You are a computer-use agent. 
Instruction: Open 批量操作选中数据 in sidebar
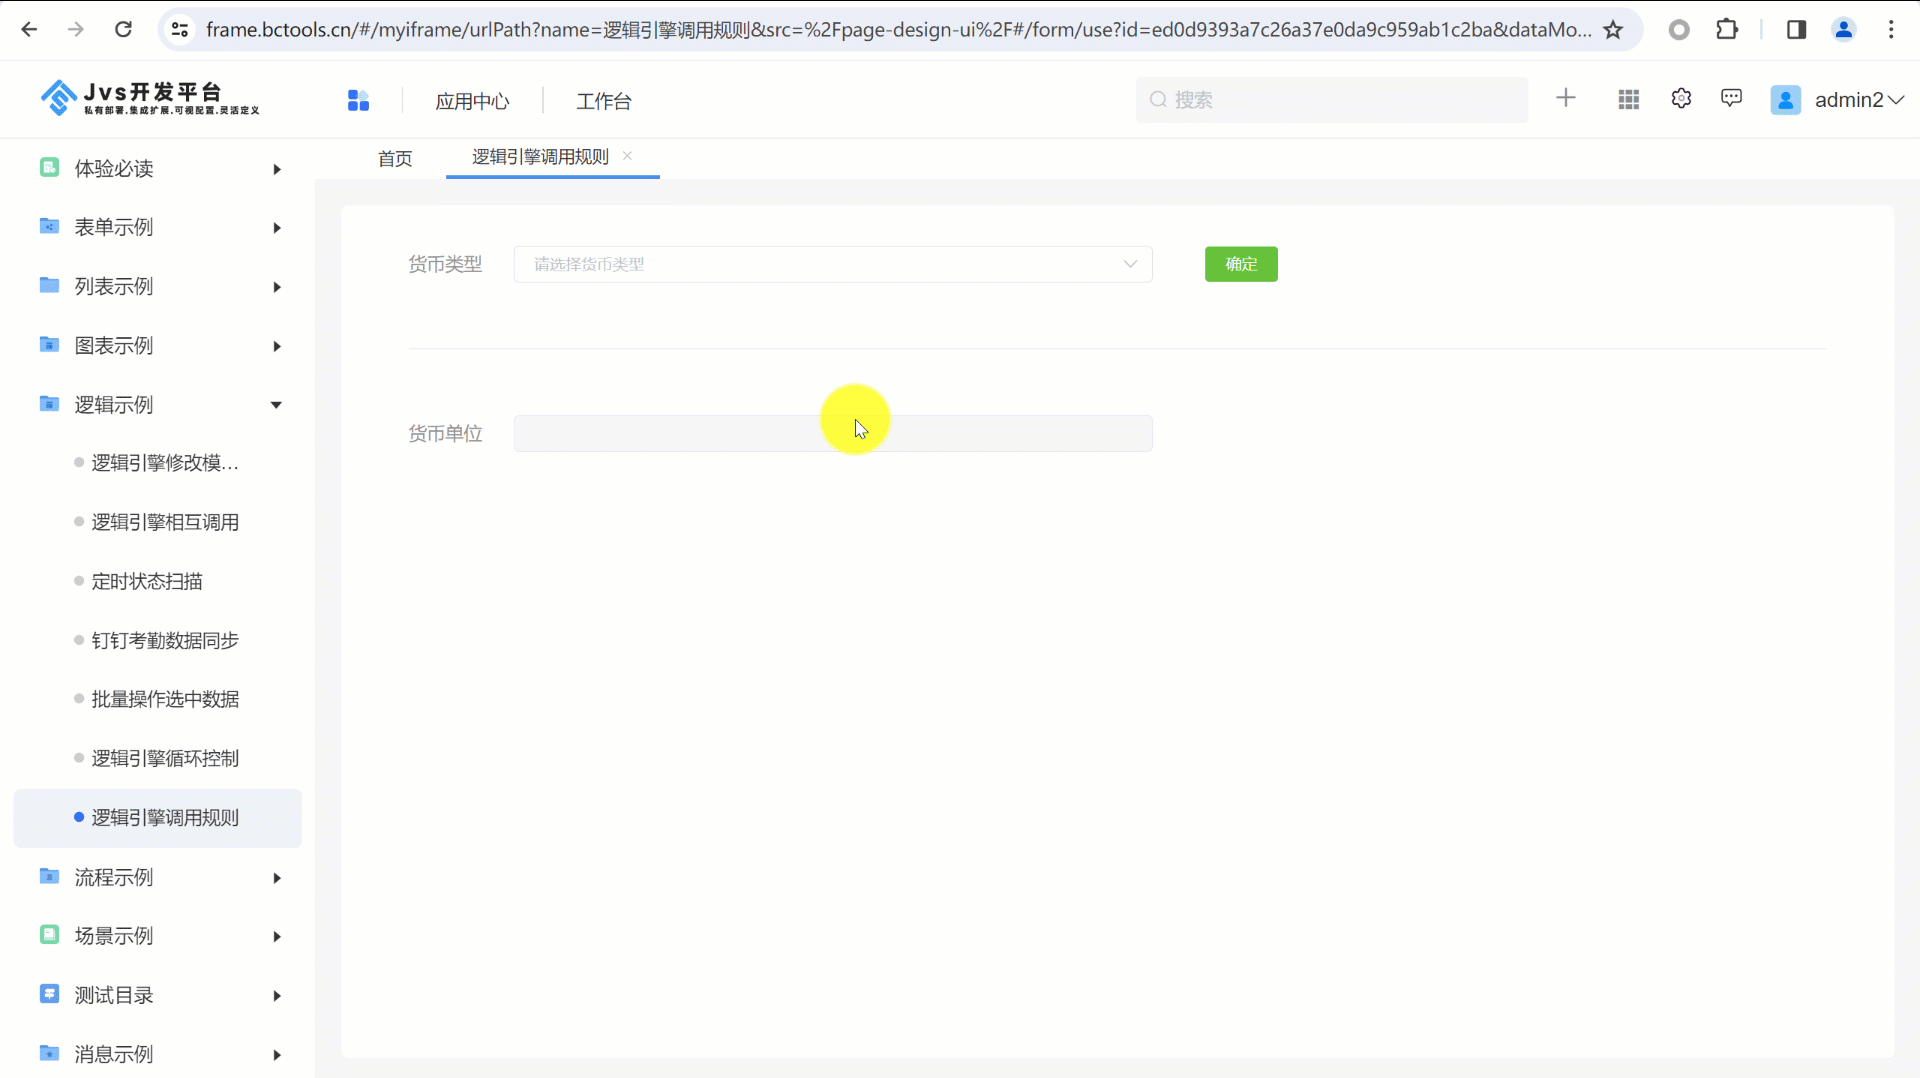click(x=165, y=699)
